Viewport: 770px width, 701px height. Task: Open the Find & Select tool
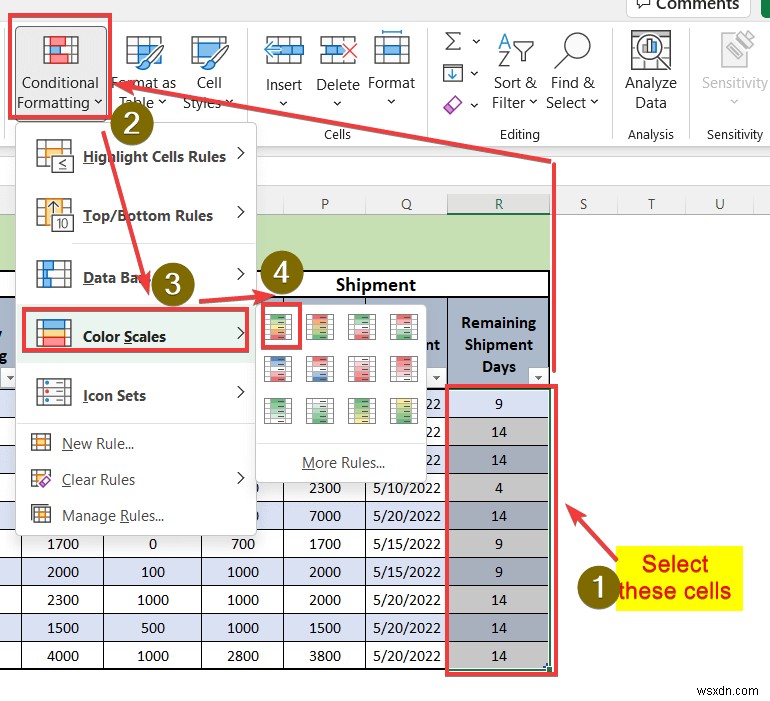tap(572, 71)
